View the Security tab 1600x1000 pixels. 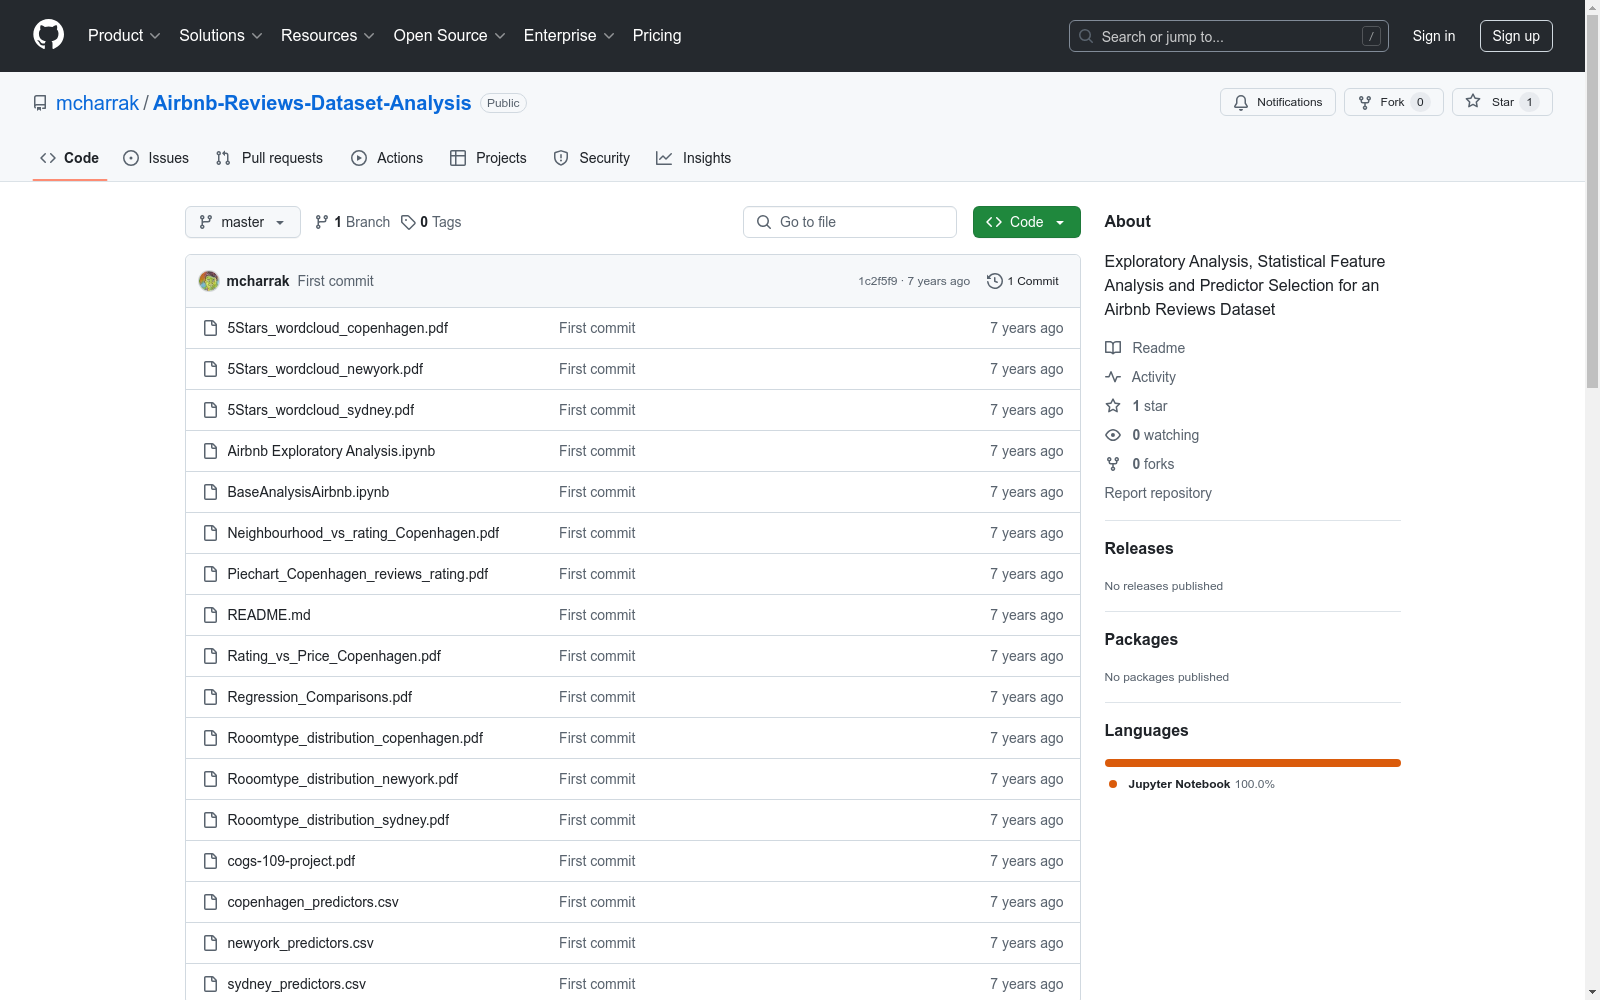pos(592,158)
